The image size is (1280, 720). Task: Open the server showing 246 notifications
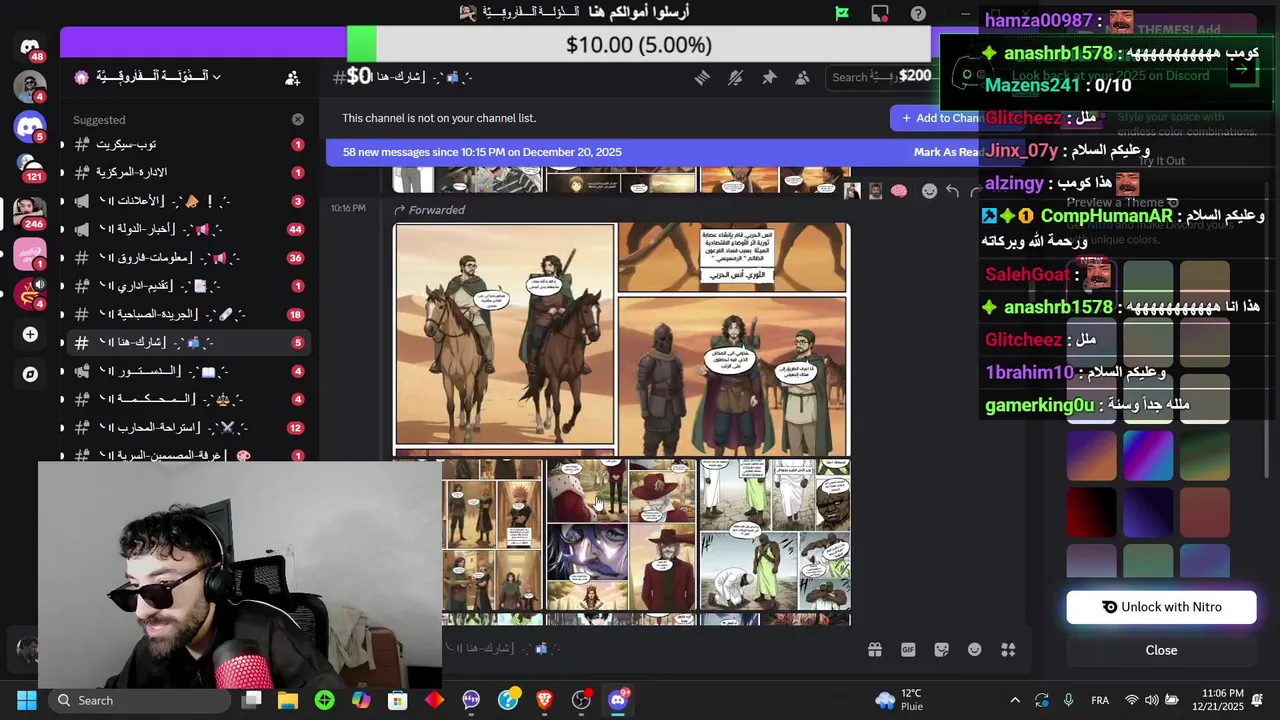click(x=30, y=212)
